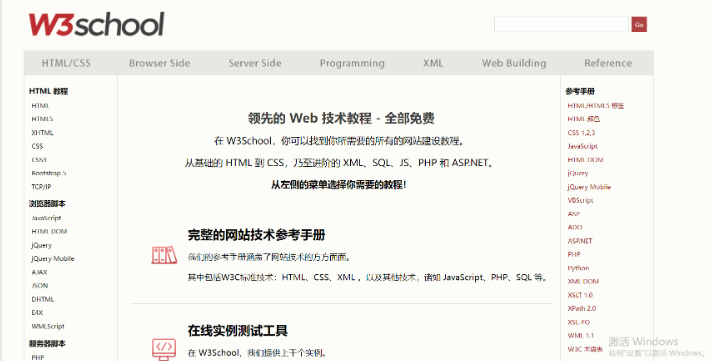Open HTML 颜色 reference link
The height and width of the screenshot is (361, 712).
[x=583, y=119]
